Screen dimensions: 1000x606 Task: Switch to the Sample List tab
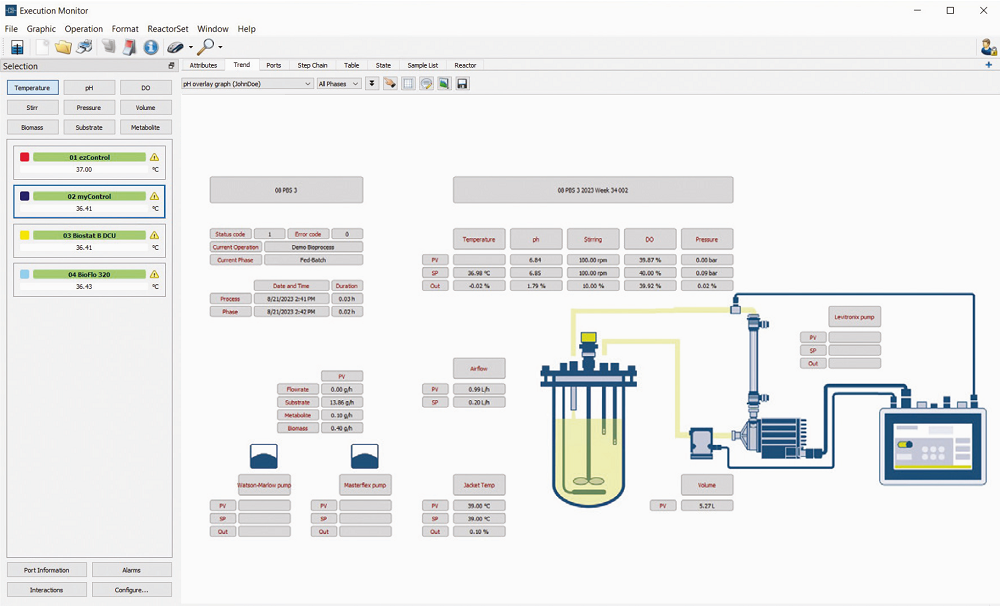423,65
